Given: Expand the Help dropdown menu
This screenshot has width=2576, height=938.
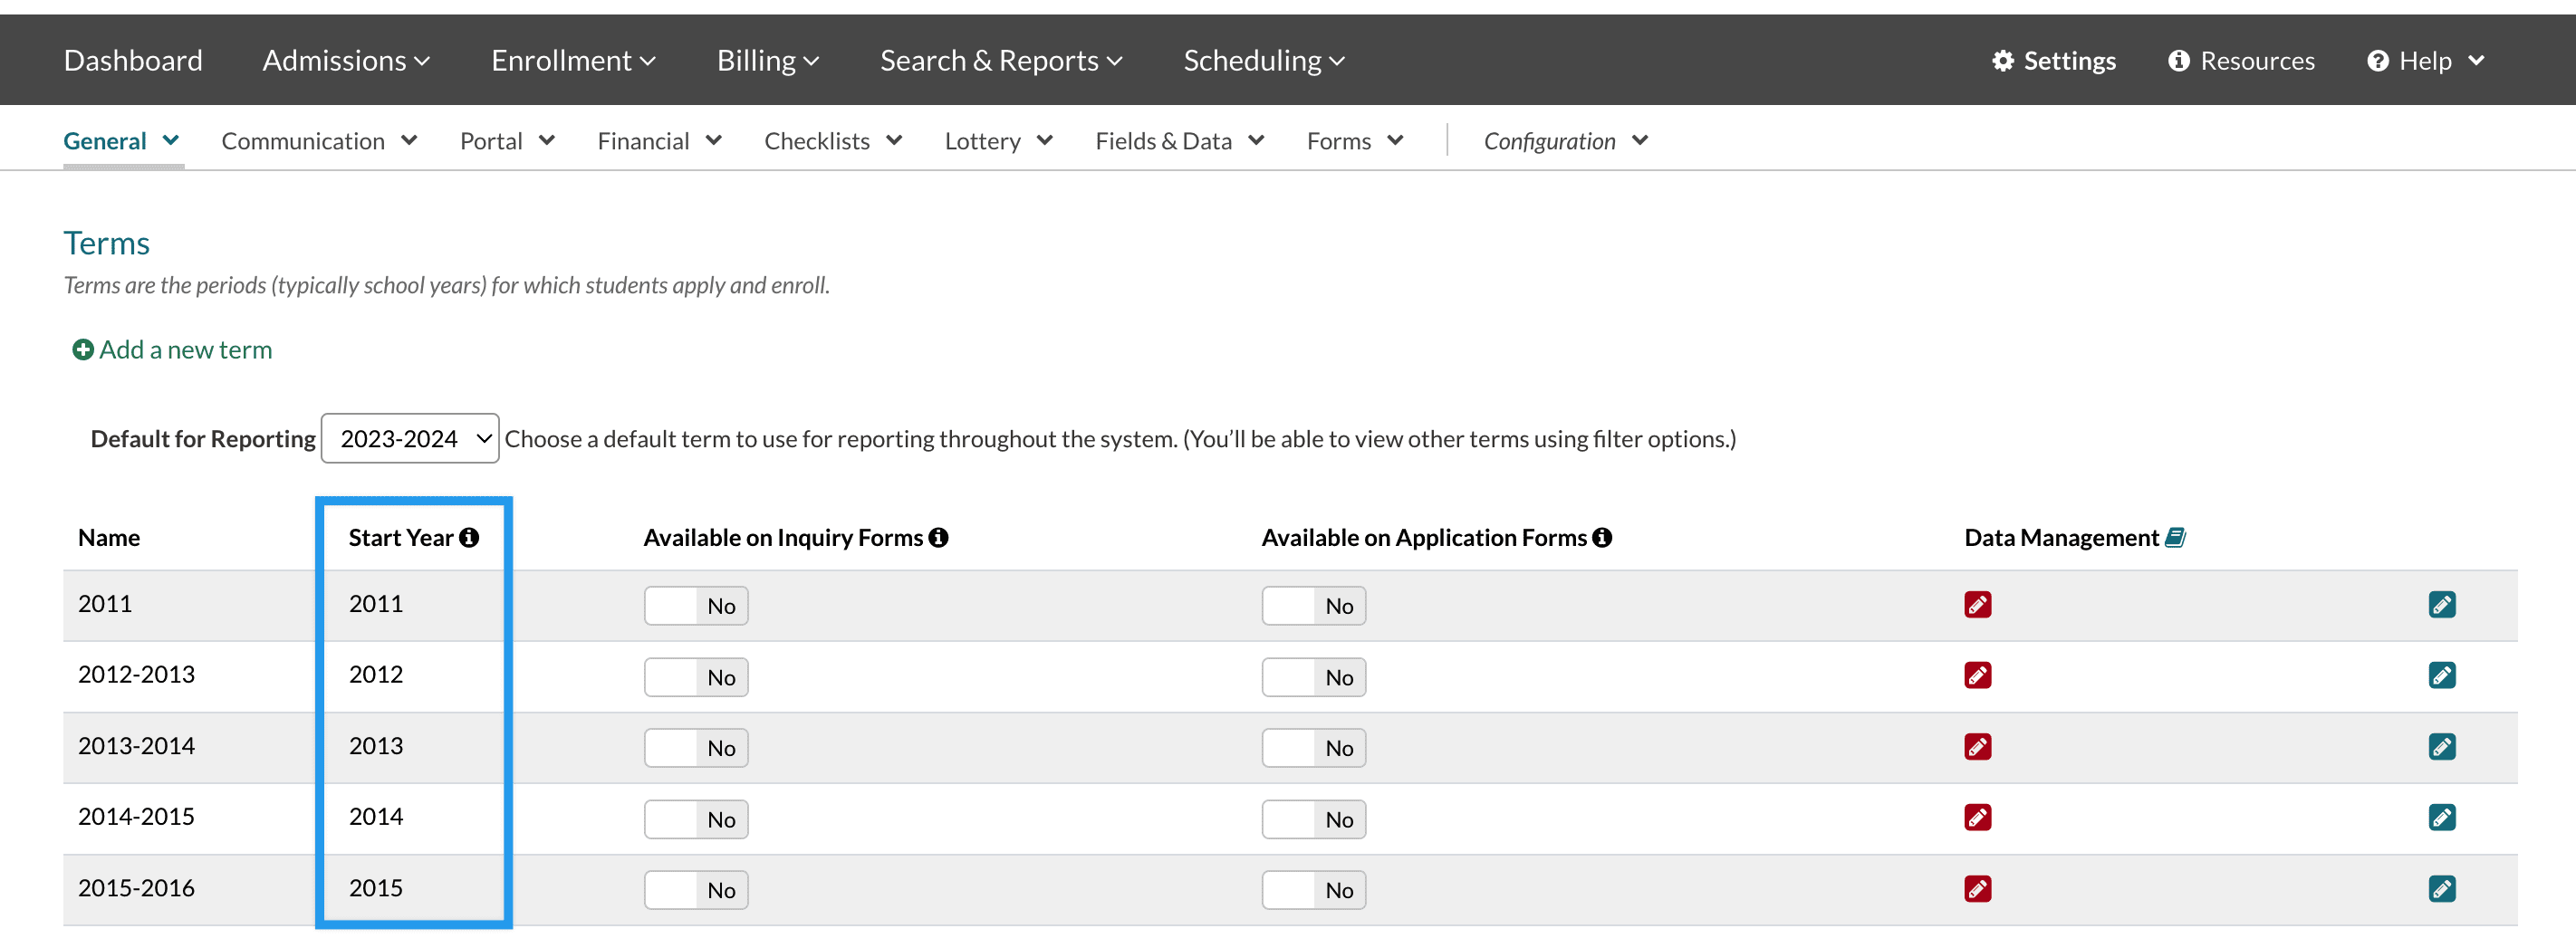Looking at the screenshot, I should pyautogui.click(x=2425, y=61).
